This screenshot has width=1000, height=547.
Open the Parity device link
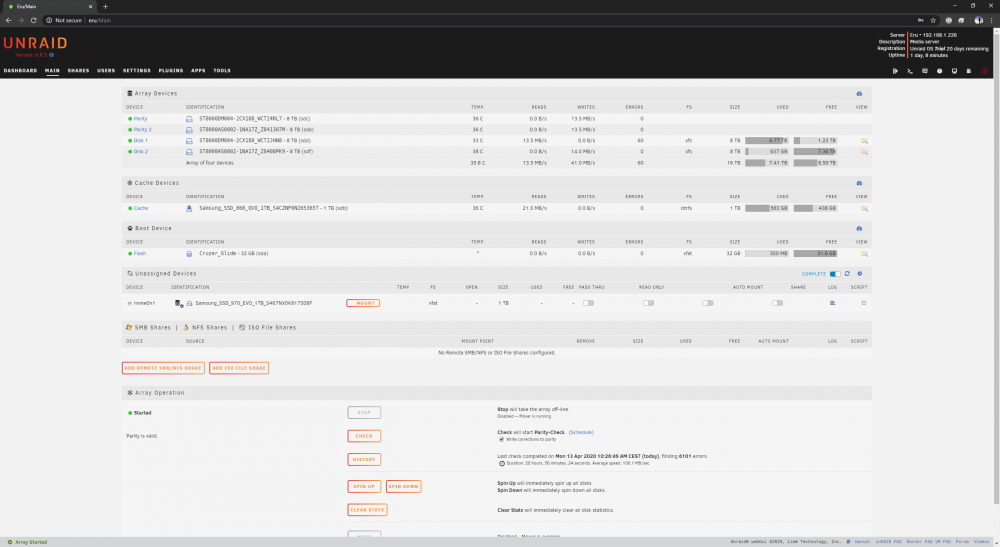pyautogui.click(x=140, y=119)
